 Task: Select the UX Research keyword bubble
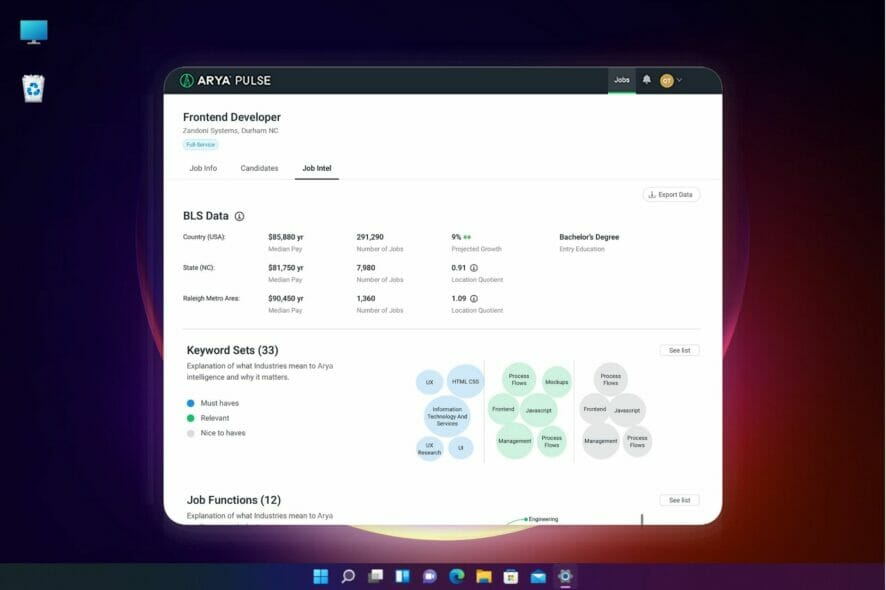tap(429, 449)
